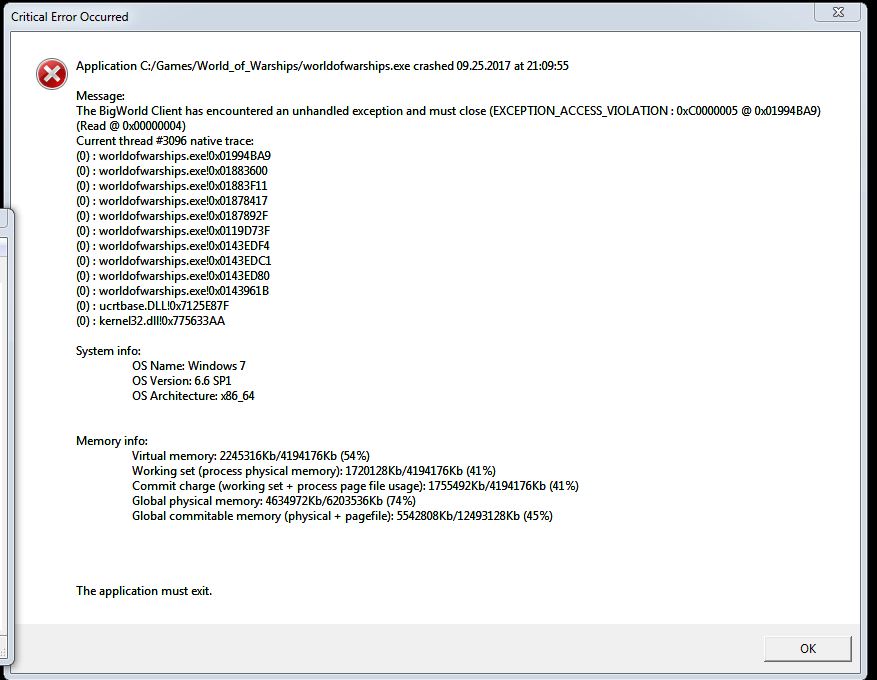The width and height of the screenshot is (877, 680).
Task: Click "The application must exit." text
Action: pos(144,591)
